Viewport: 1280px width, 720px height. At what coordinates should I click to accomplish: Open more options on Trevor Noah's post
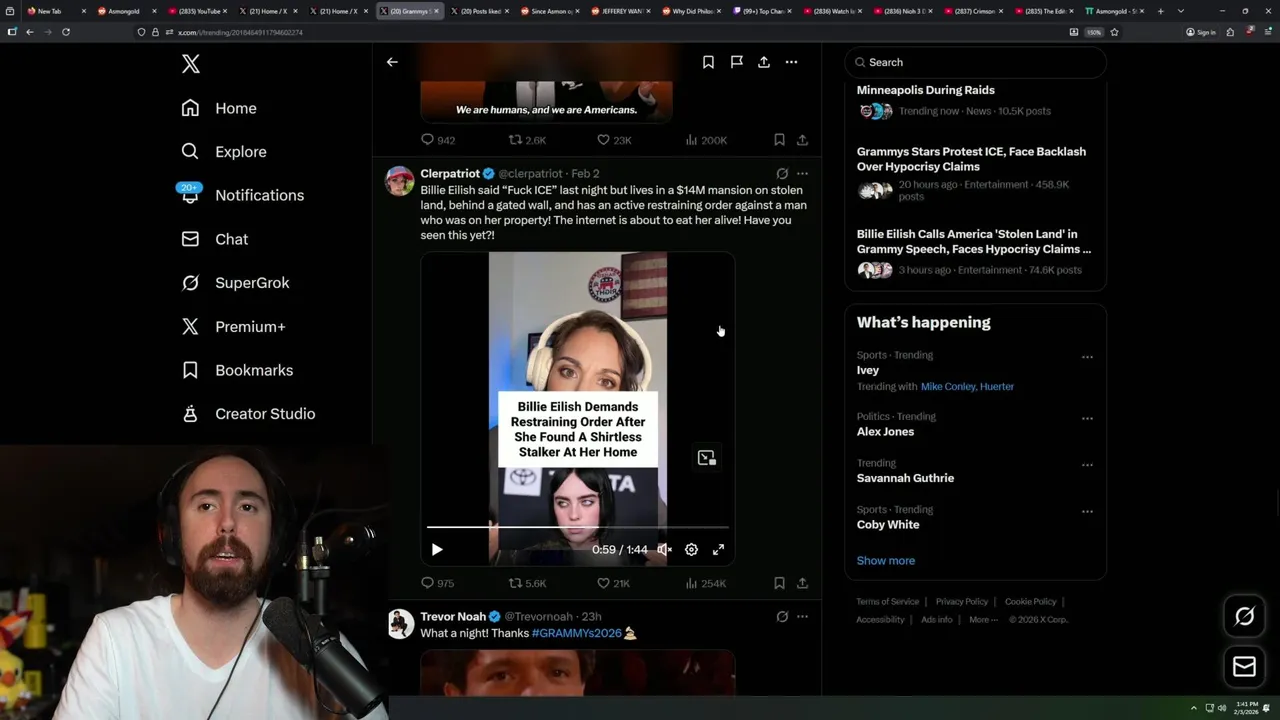point(802,617)
